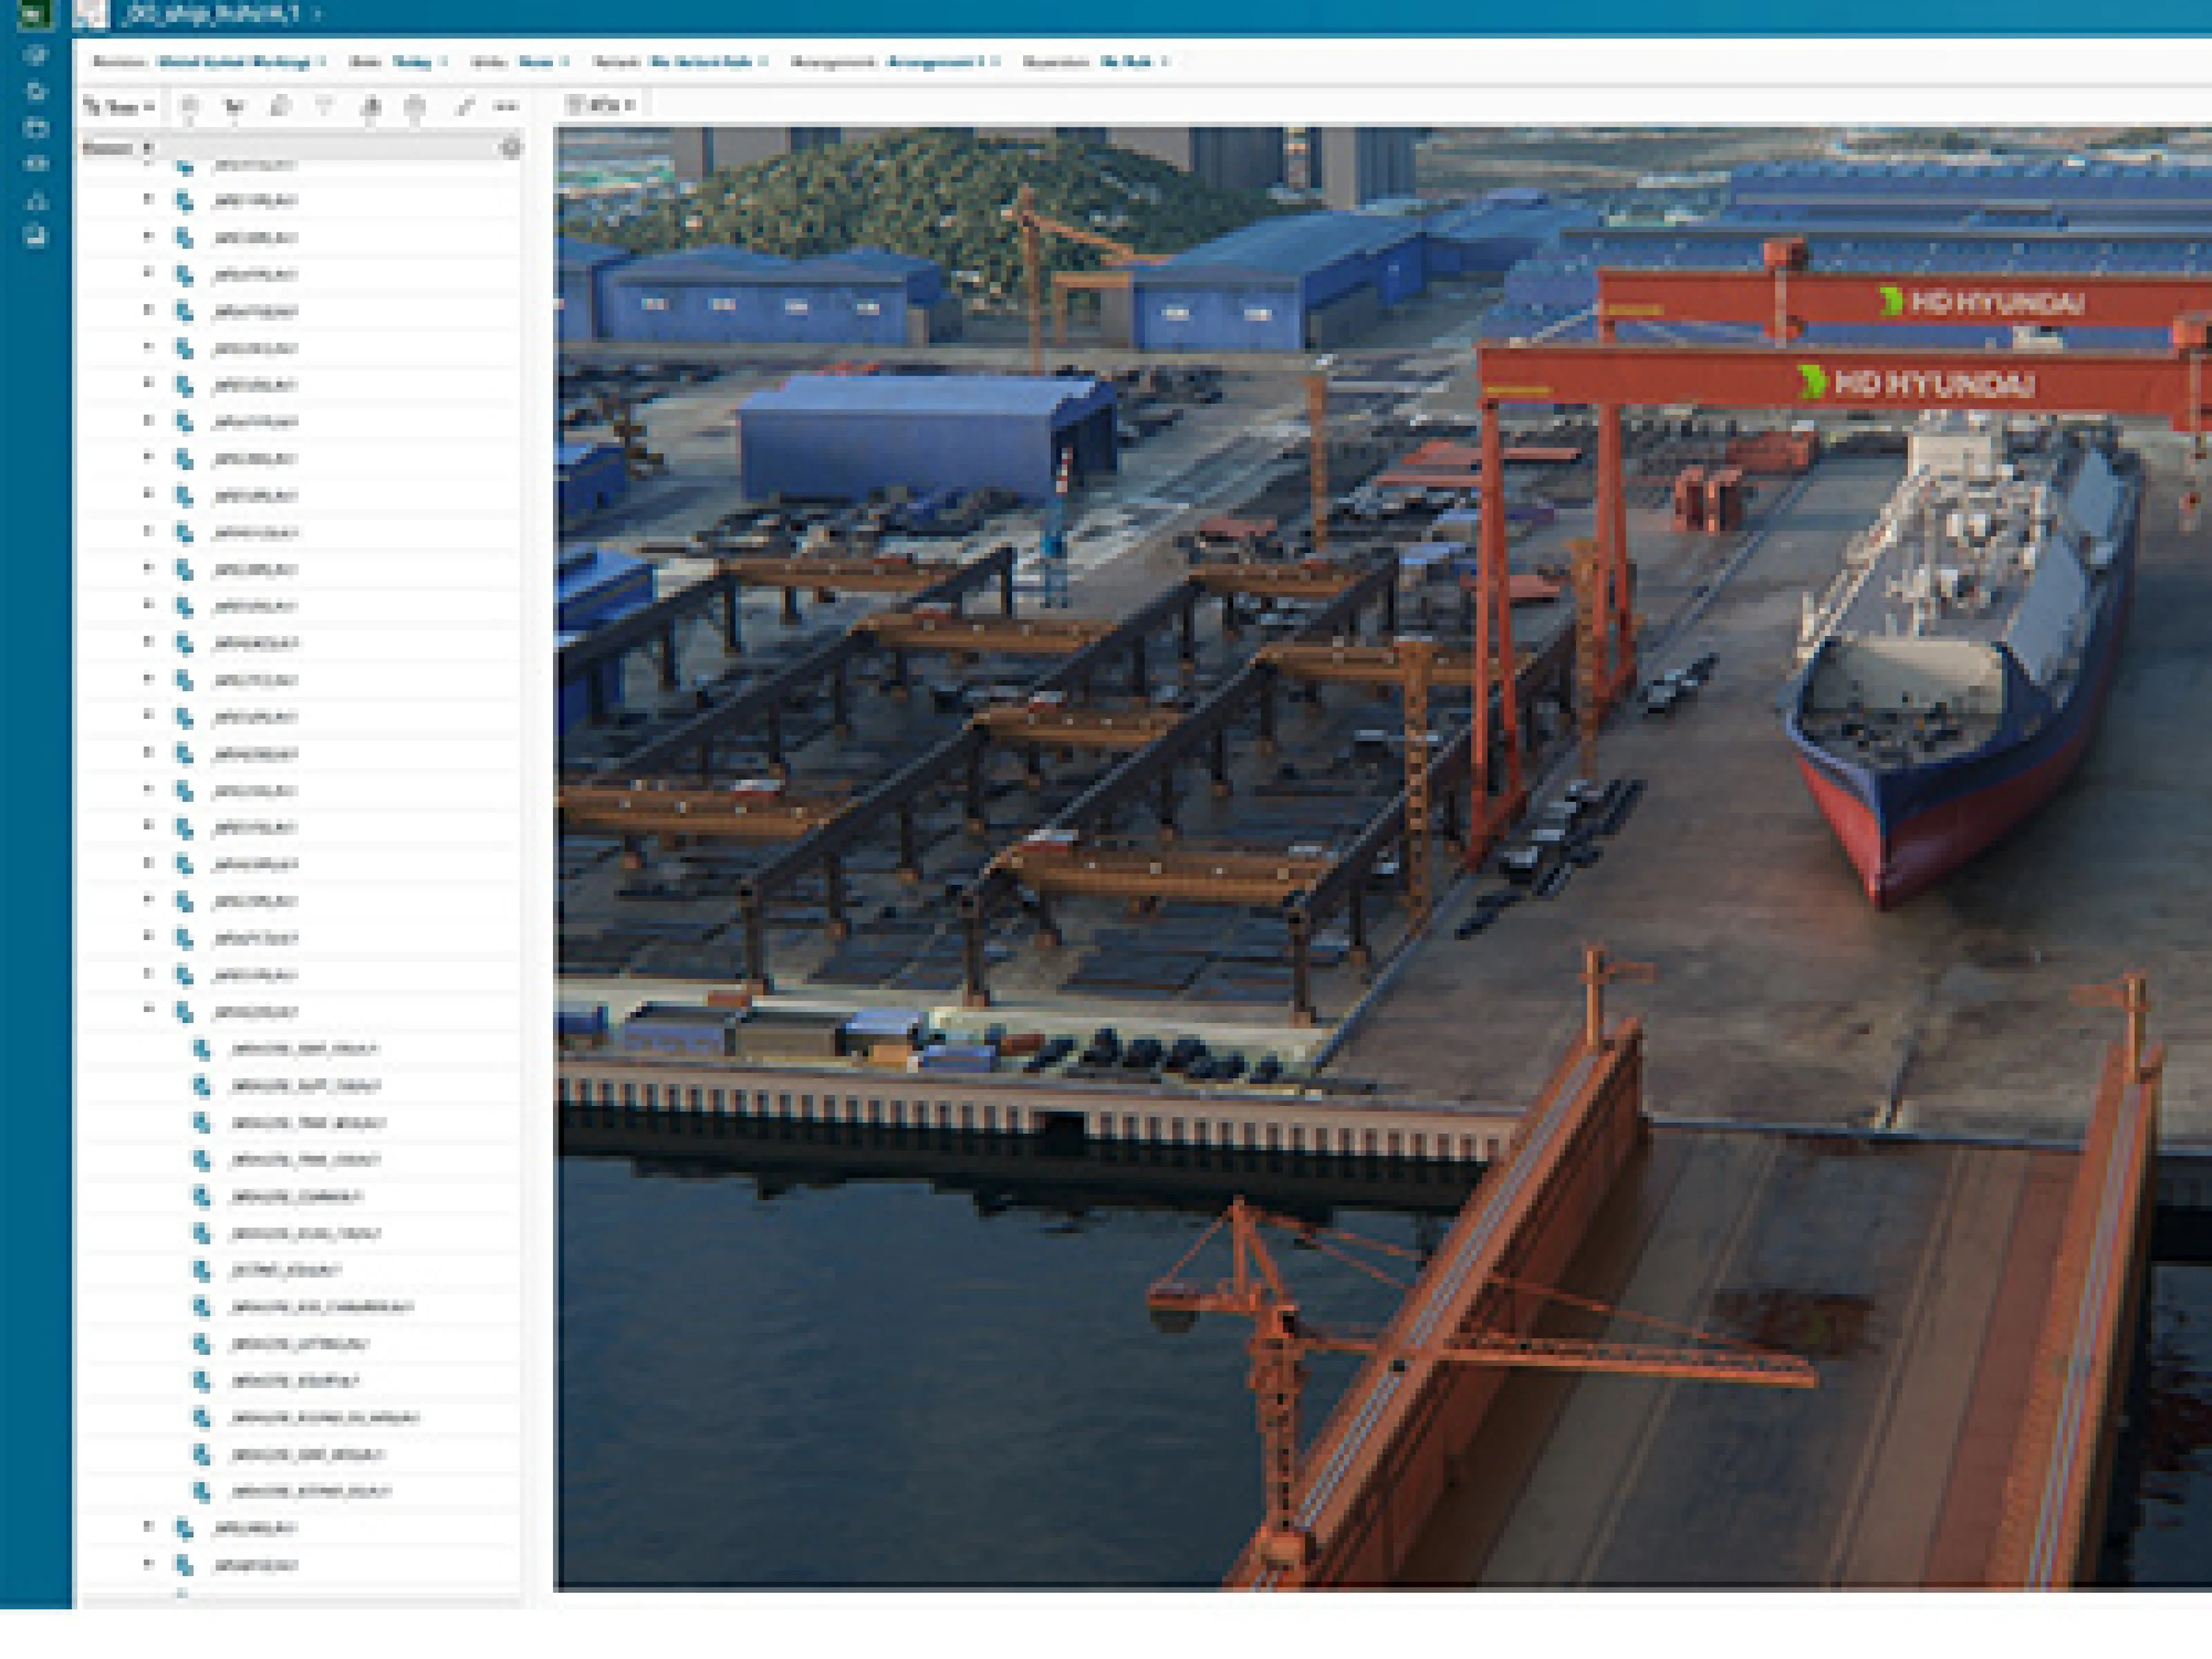Screen dimensions: 2212x1659
Task: Click the green app logo at top-left corner
Action: 36,14
